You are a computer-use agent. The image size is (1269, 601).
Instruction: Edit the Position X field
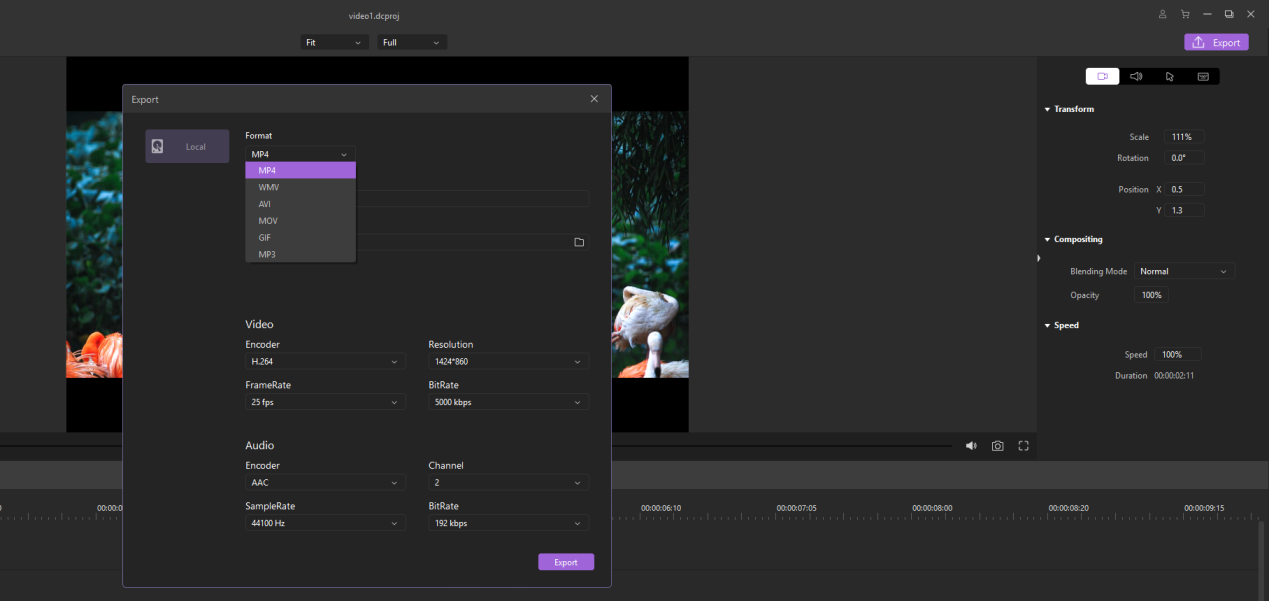pos(1185,189)
